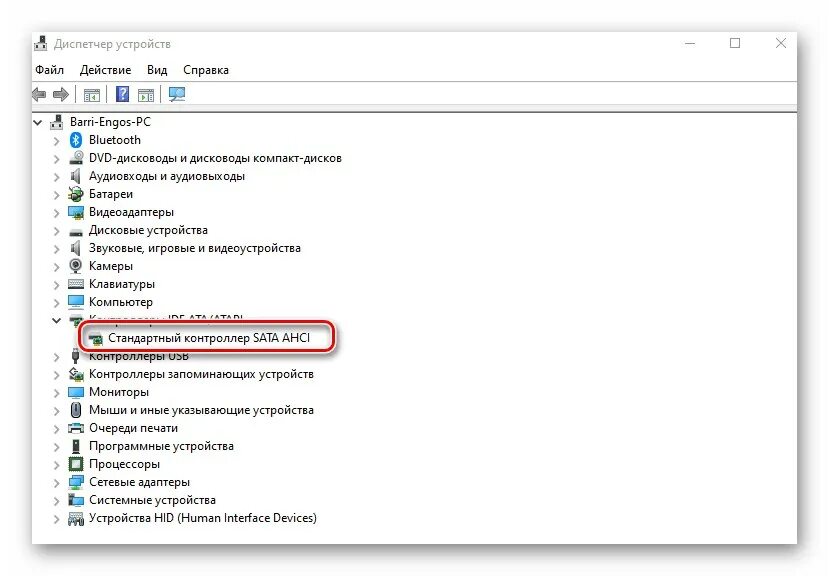Click the Show/Hide action pane toolbar icon
This screenshot has width=829, height=576.
coord(146,95)
